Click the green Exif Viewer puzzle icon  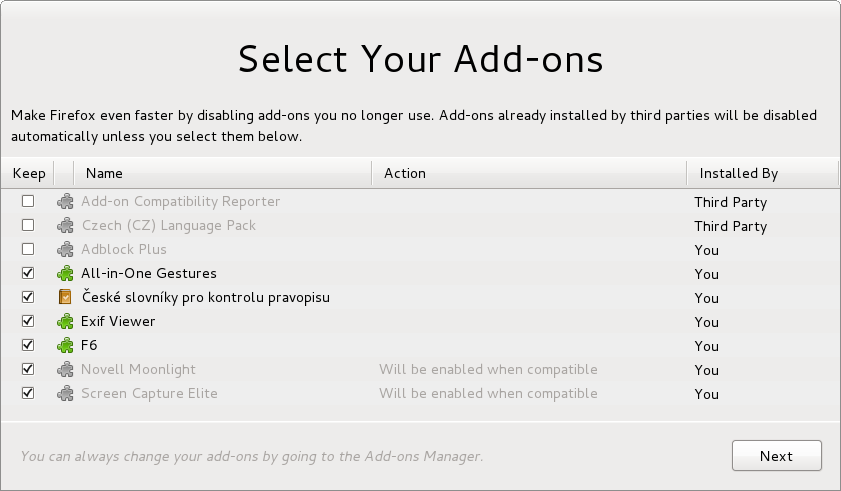tap(65, 321)
